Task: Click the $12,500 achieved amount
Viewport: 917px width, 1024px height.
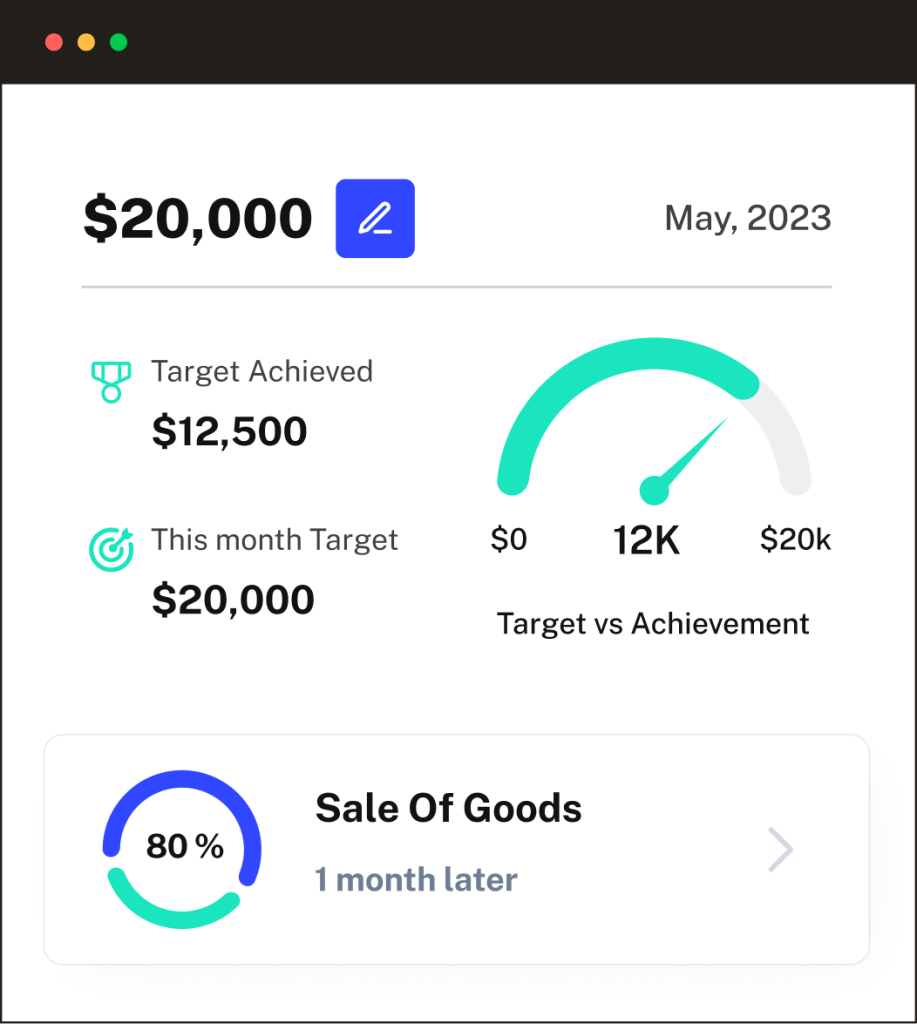Action: [x=229, y=431]
